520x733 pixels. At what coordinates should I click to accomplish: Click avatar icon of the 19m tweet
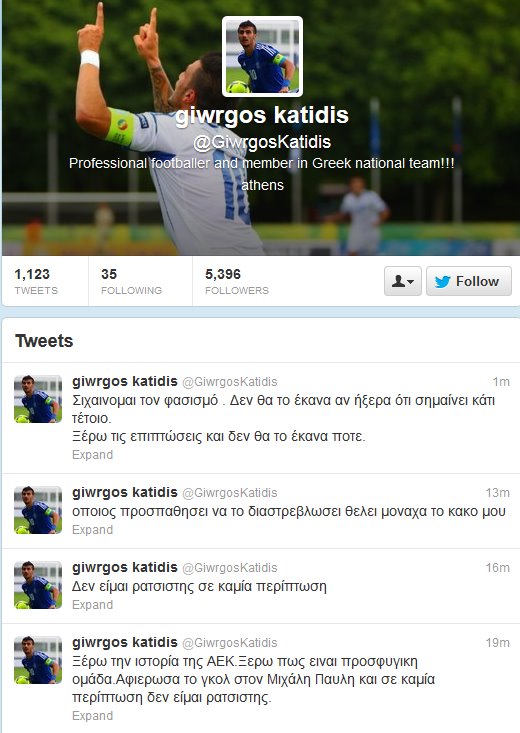coord(38,660)
